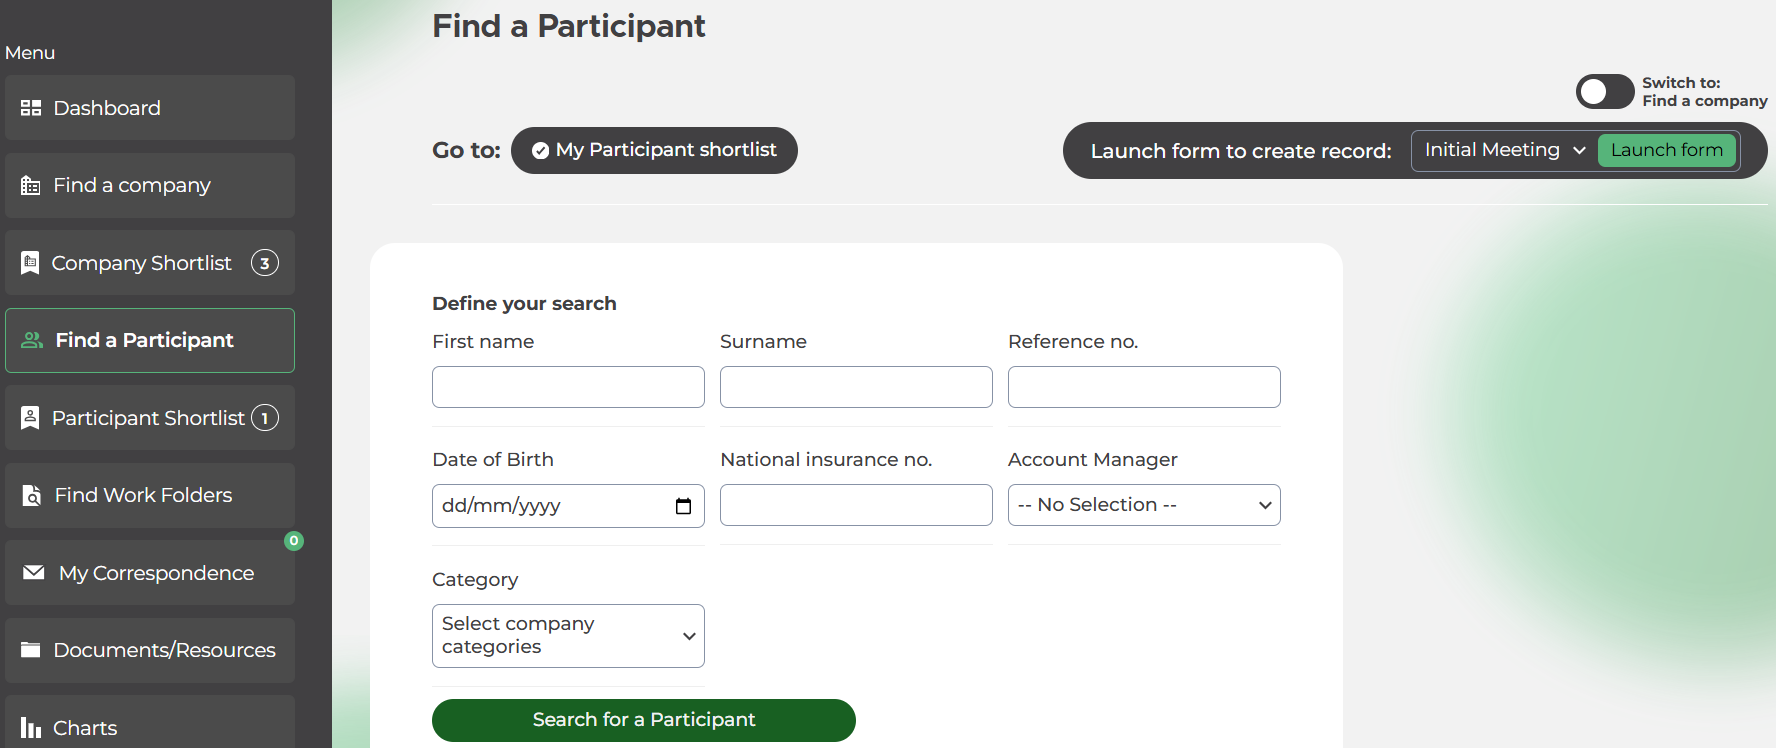Click the Find Work Folders document icon
This screenshot has width=1776, height=748.
click(x=32, y=495)
